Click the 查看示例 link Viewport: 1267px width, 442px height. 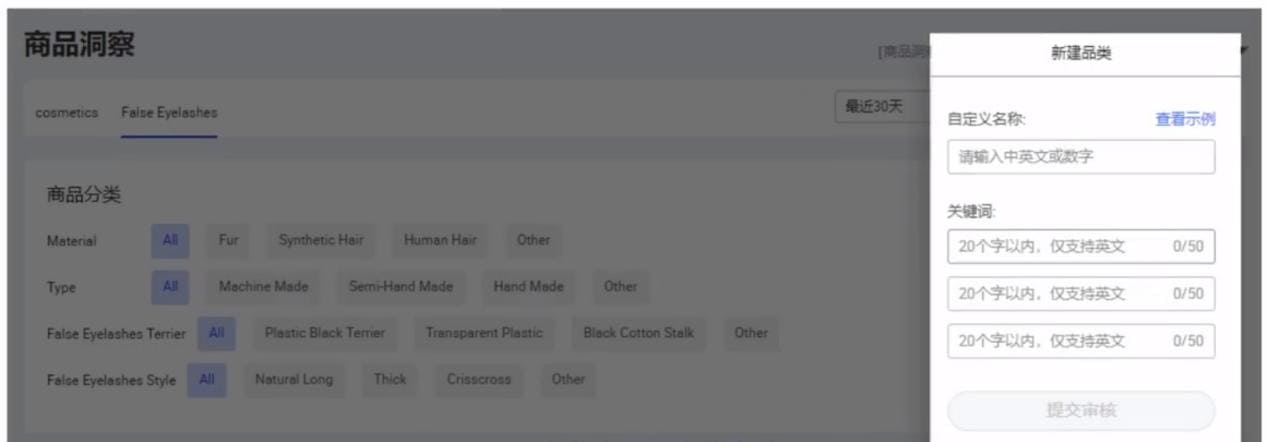pos(1185,119)
